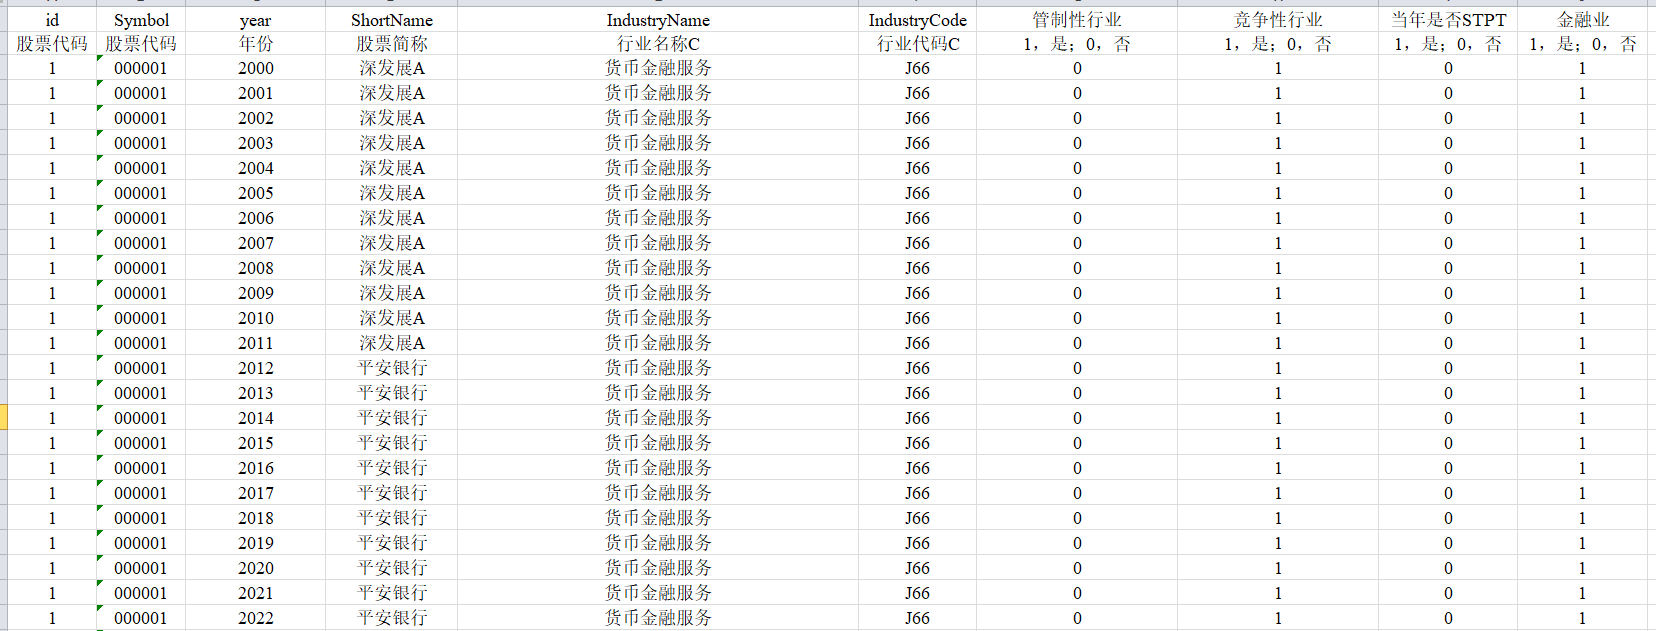Image resolution: width=1656 pixels, height=631 pixels.
Task: Select the year cell '2009'
Action: [x=255, y=293]
